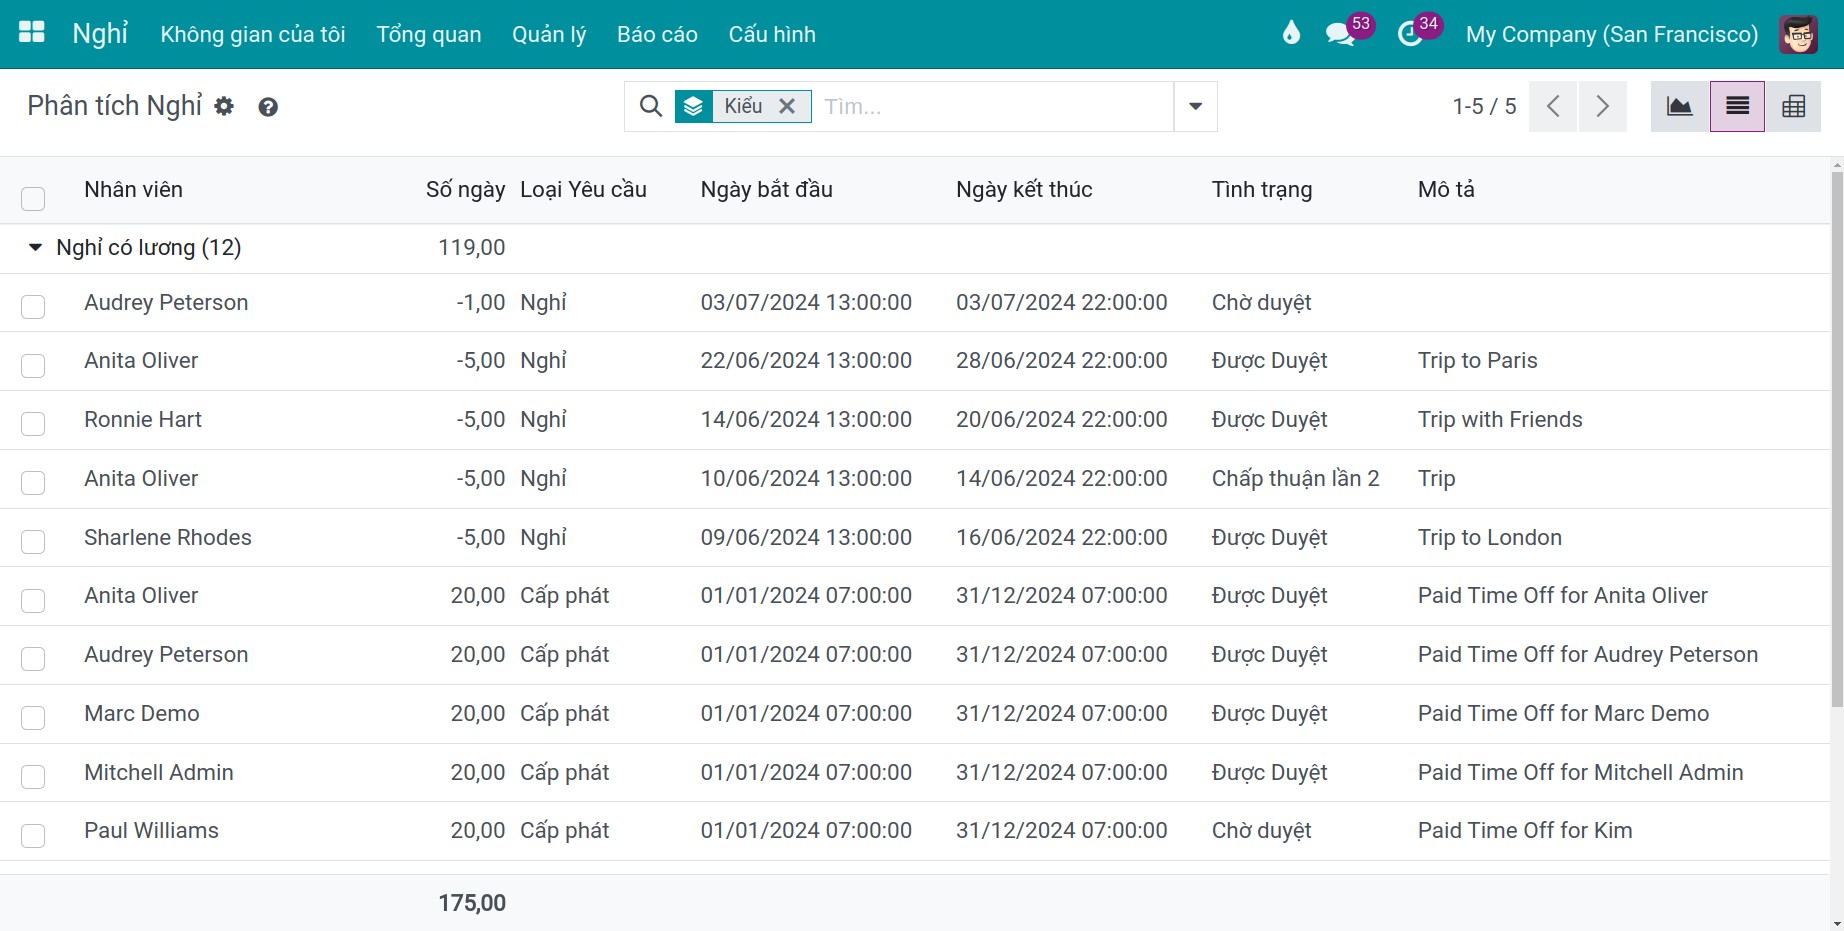Sort by the Nhân viên column header
This screenshot has height=931, width=1844.
(x=133, y=189)
